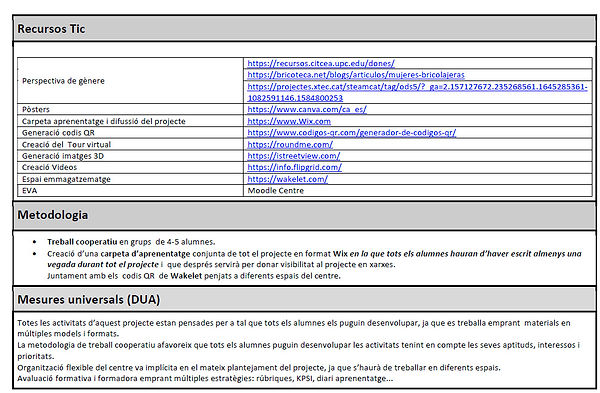This screenshot has width=600, height=393.
Task: Open the recursos.citcea.upc.edu/dones link
Action: 321,64
